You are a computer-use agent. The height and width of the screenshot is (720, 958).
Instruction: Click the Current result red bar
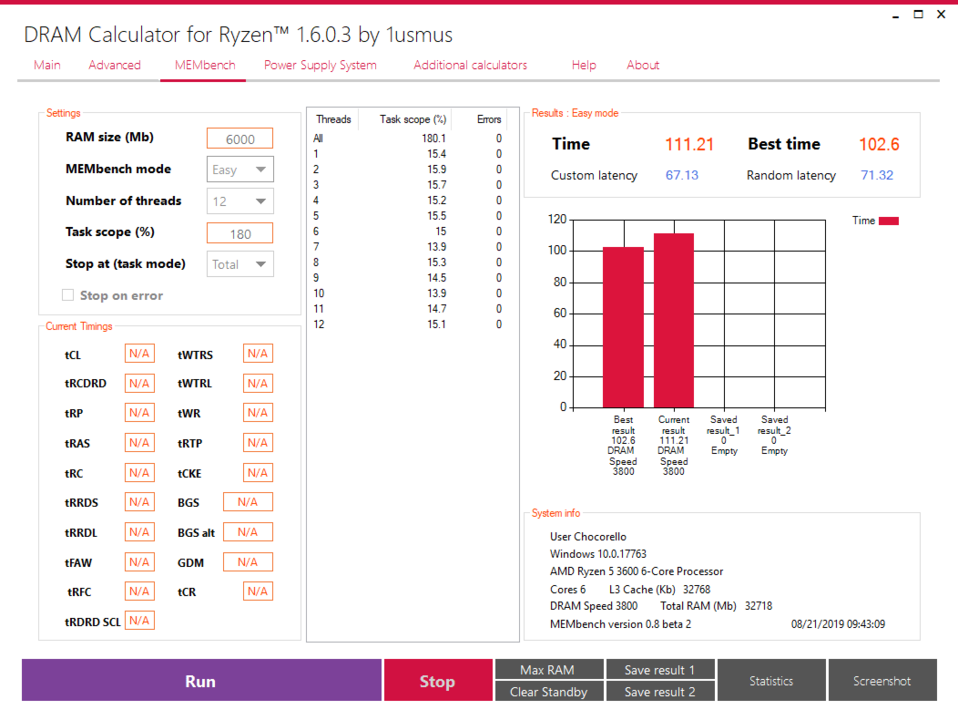click(674, 320)
